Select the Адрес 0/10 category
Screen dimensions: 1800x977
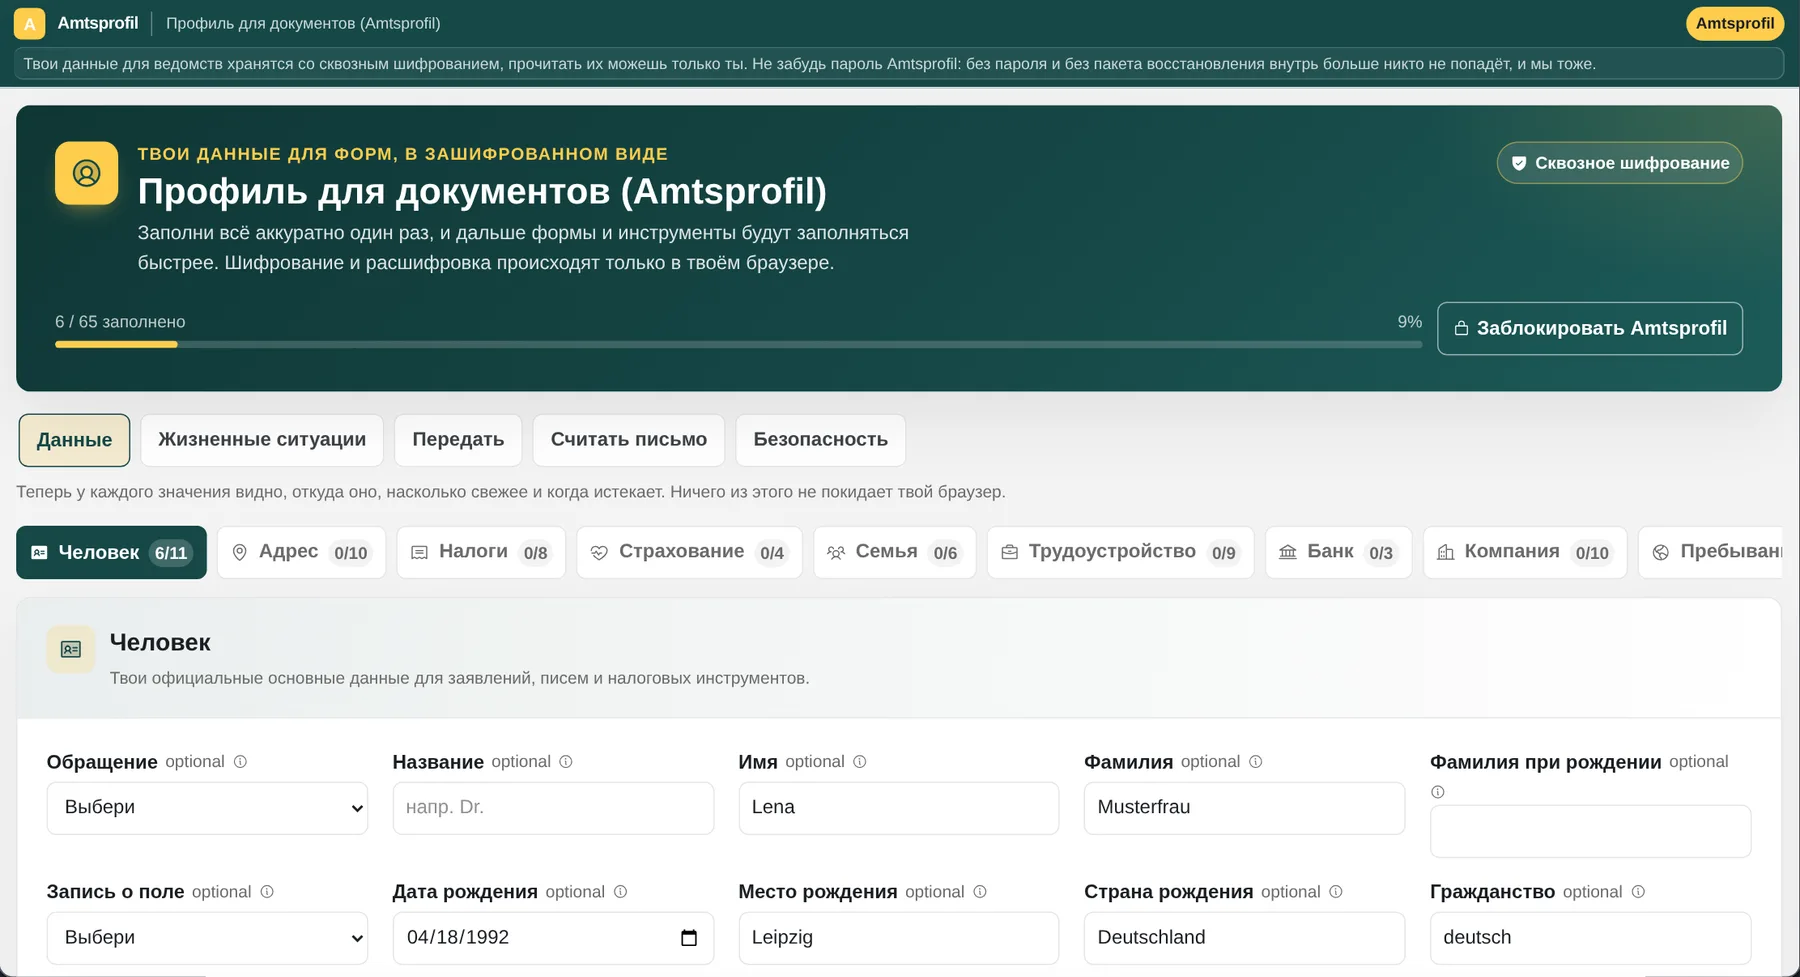[301, 552]
